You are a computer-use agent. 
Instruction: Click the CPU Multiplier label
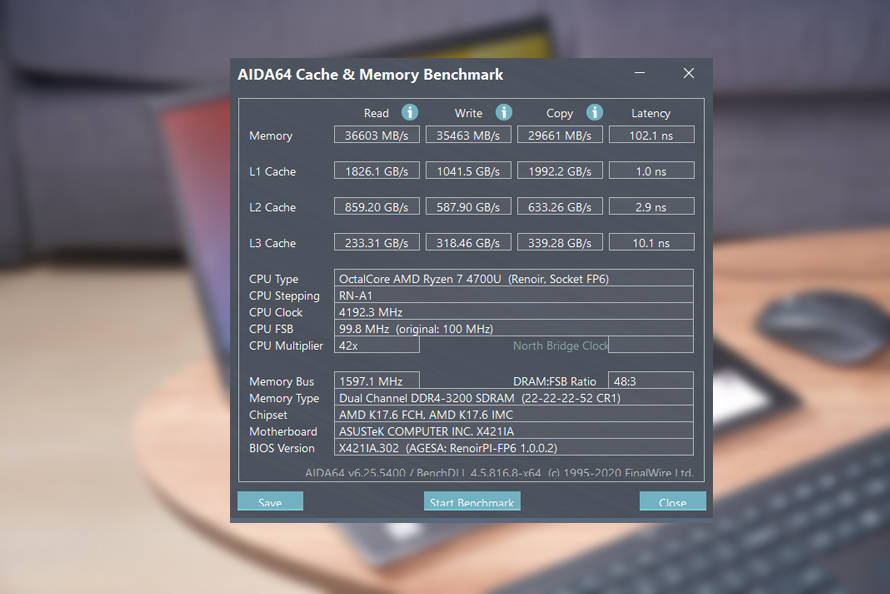pos(286,346)
